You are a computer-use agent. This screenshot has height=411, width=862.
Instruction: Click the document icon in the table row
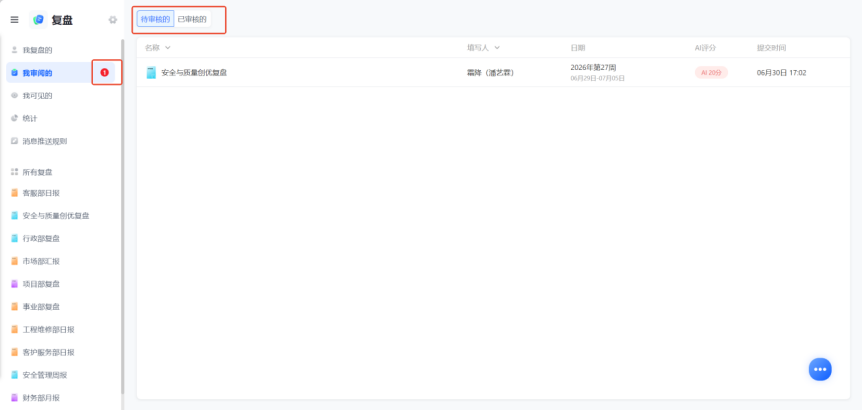coord(151,73)
